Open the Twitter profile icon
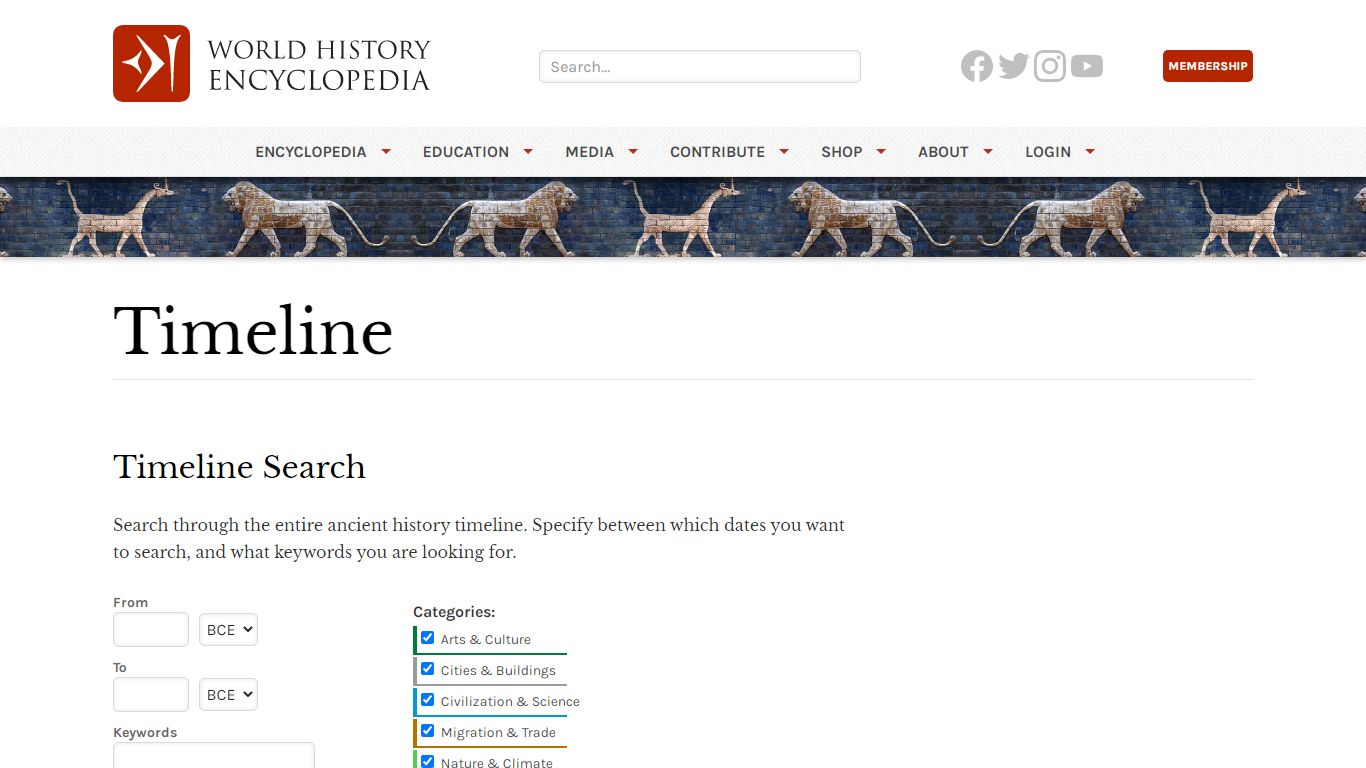This screenshot has height=768, width=1366. point(1013,67)
